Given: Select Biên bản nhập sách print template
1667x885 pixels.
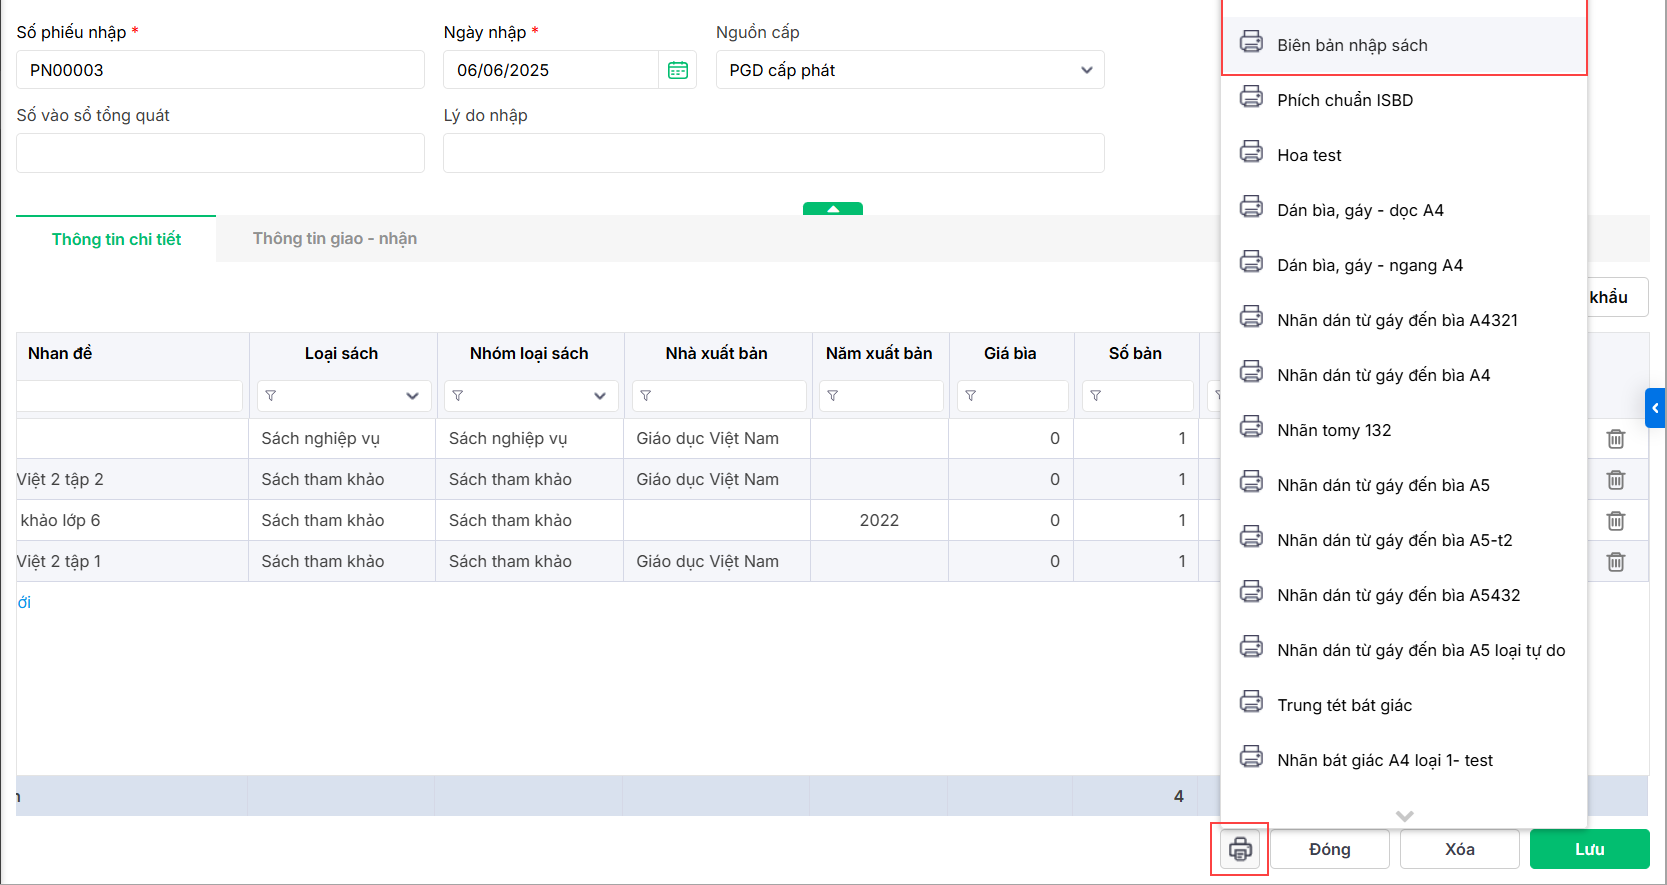Looking at the screenshot, I should coord(1352,45).
